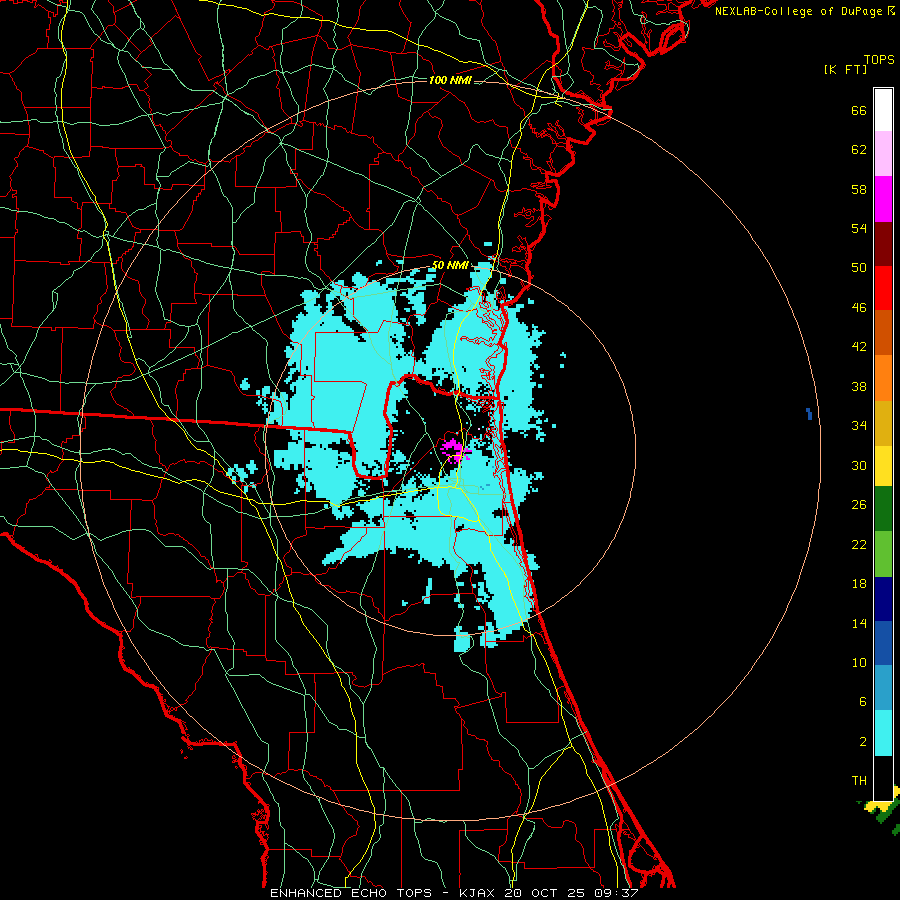Click the '09:37' time stamp

[x=618, y=893]
